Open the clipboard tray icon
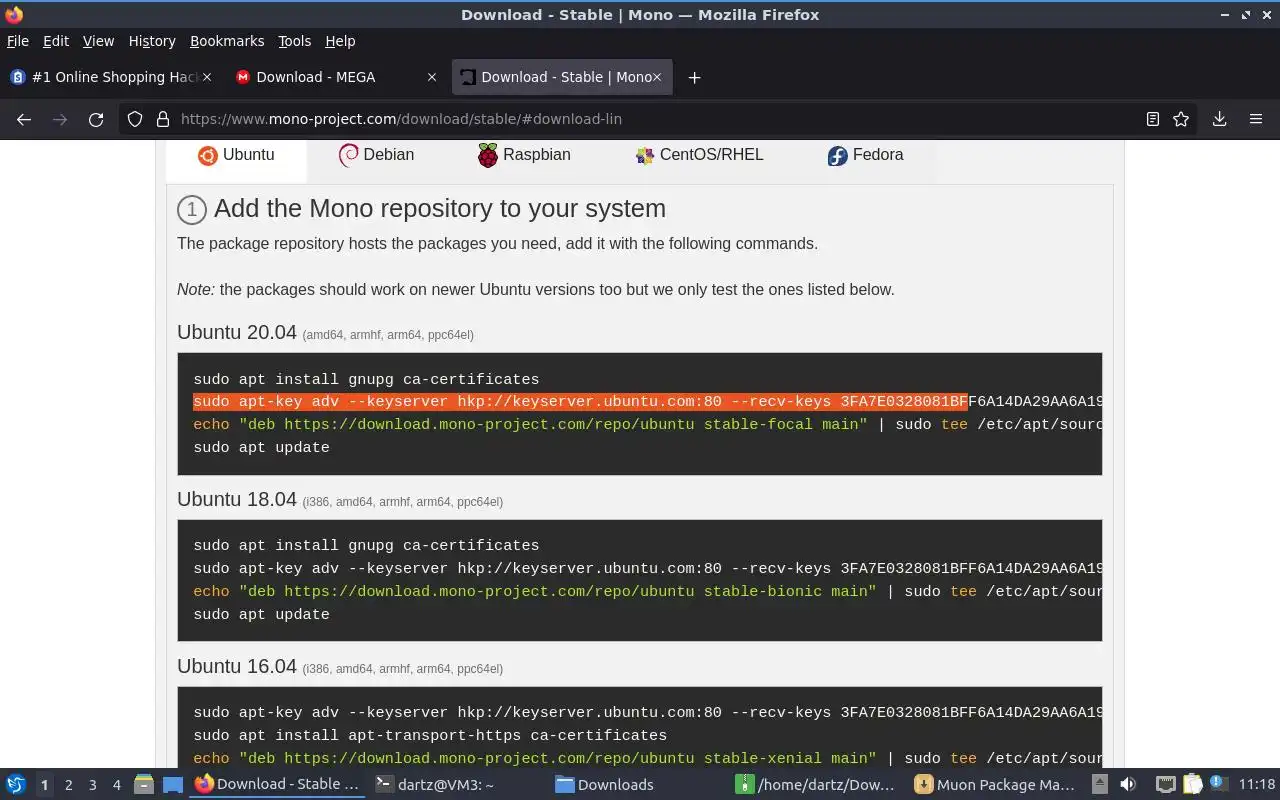 1192,785
